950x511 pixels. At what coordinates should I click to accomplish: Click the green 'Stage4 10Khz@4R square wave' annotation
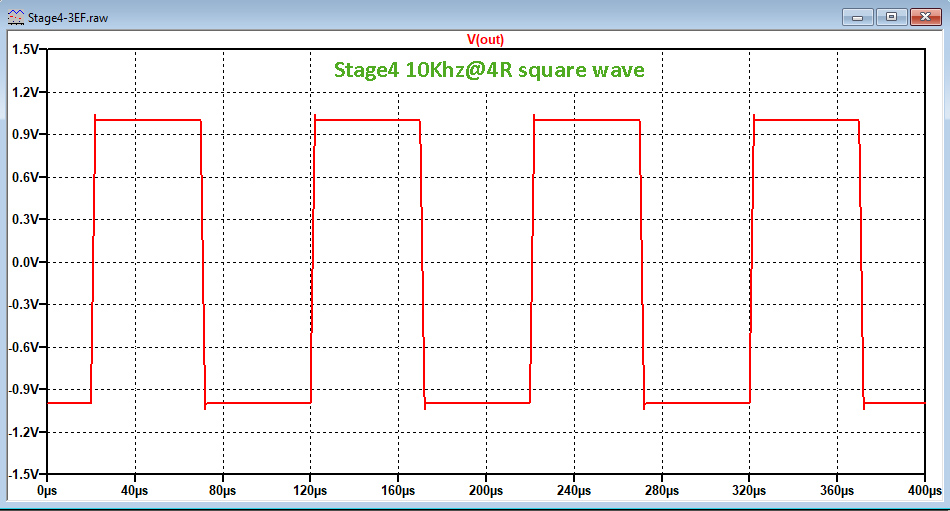pyautogui.click(x=489, y=70)
